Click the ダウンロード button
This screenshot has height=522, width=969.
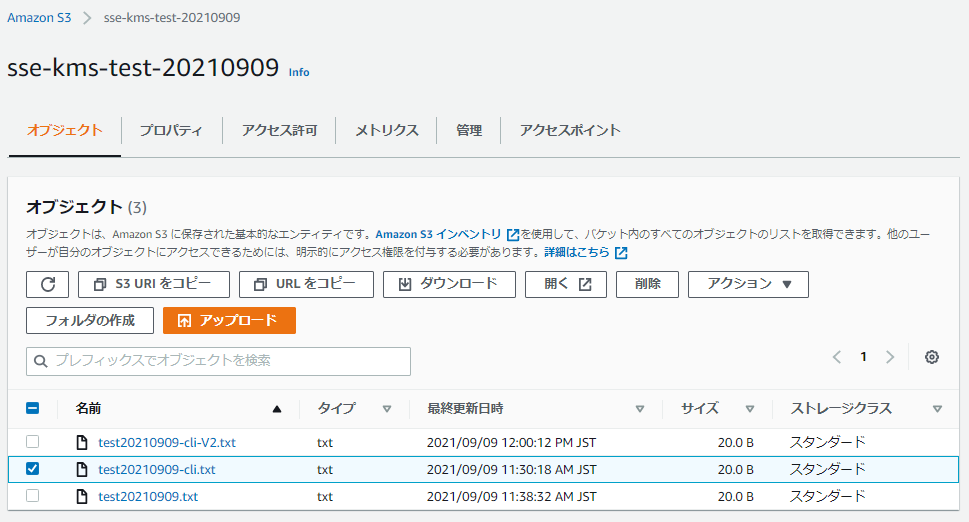pos(449,284)
